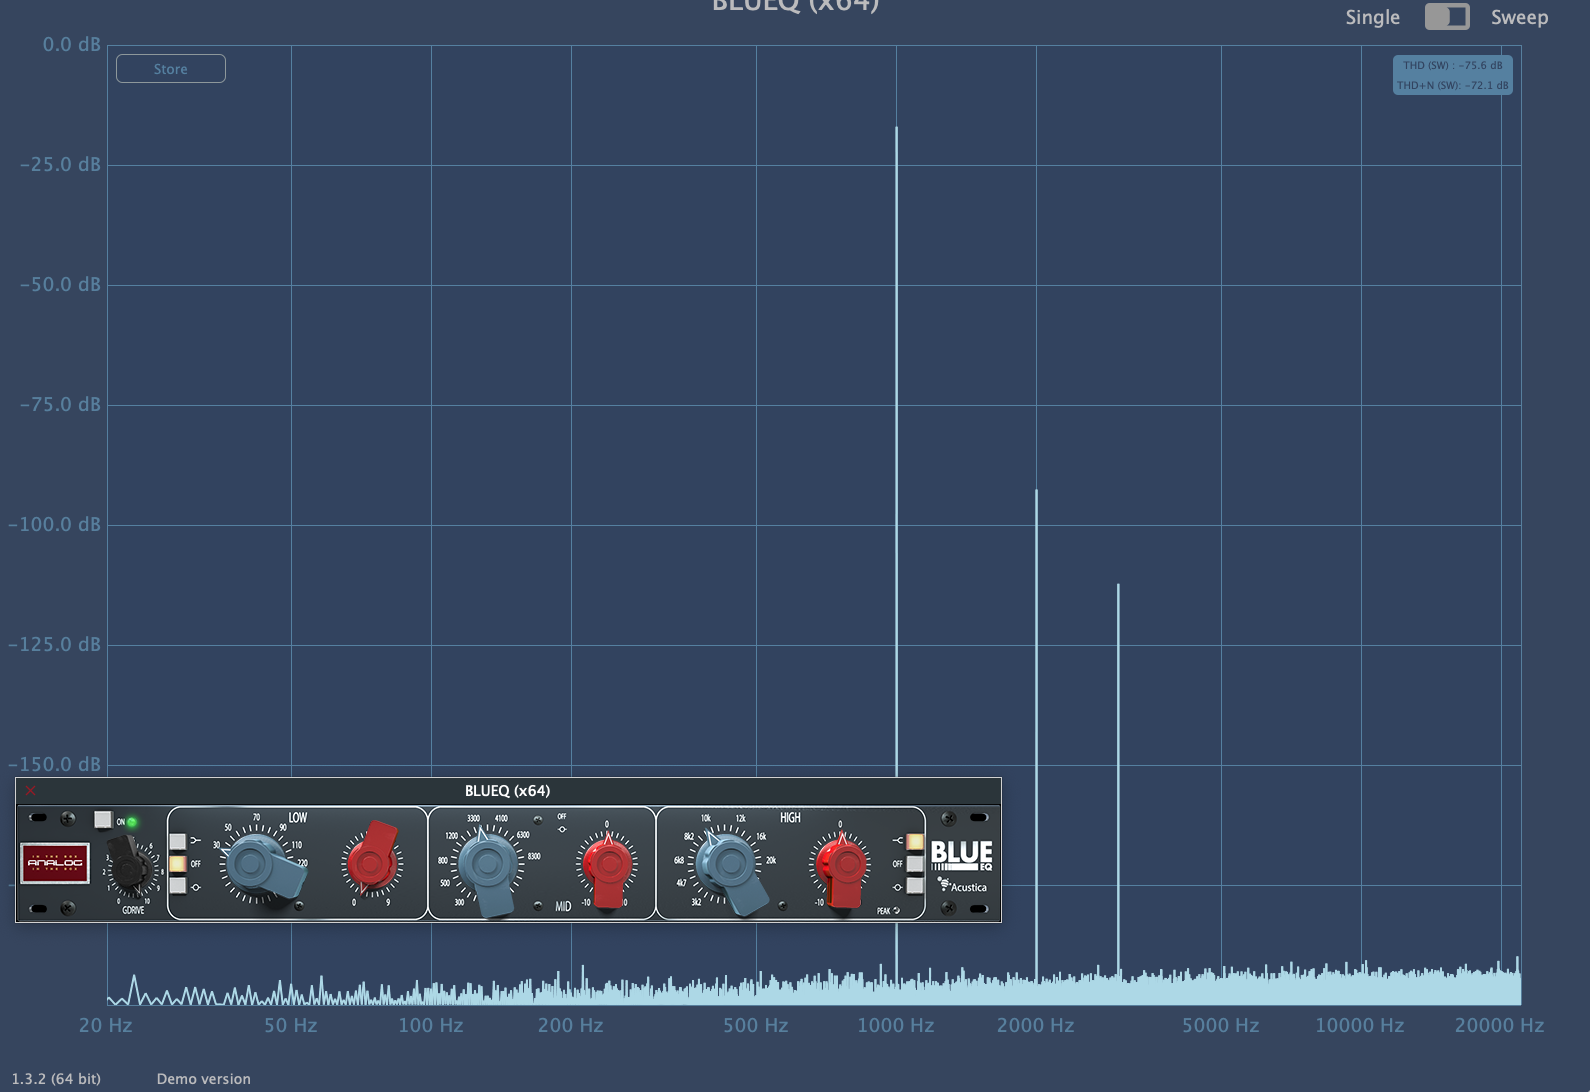Click the LOW band red gain knob
Image resolution: width=1590 pixels, height=1092 pixels.
(x=372, y=861)
